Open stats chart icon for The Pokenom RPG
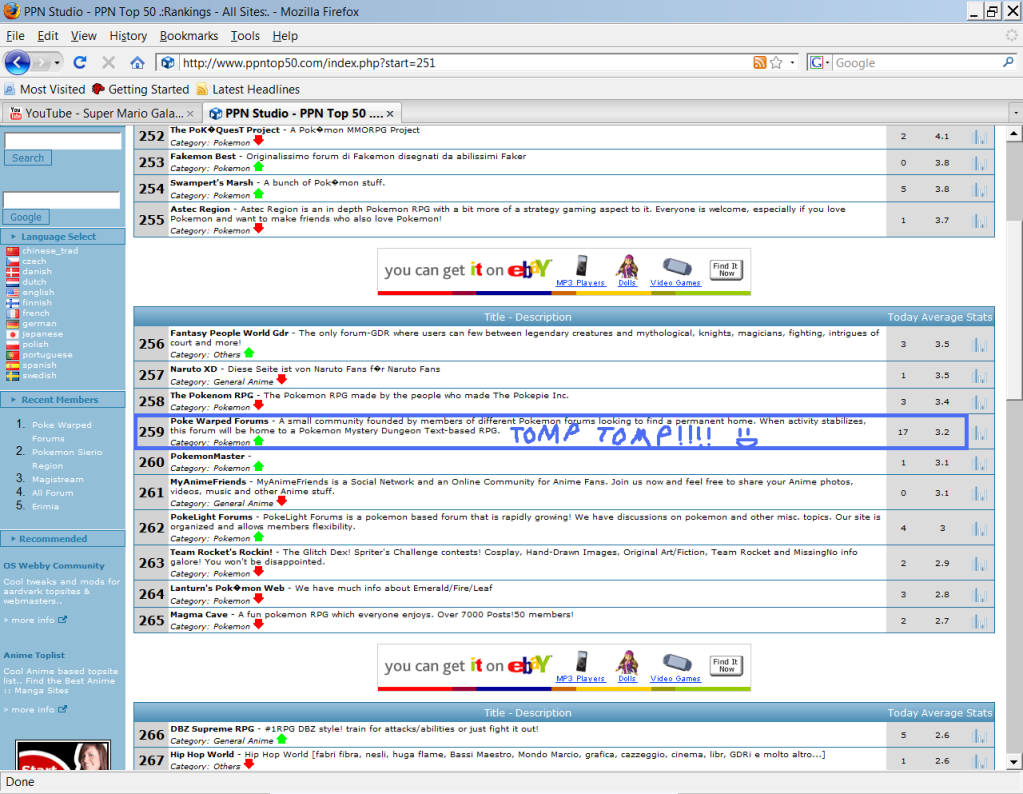 [980, 402]
